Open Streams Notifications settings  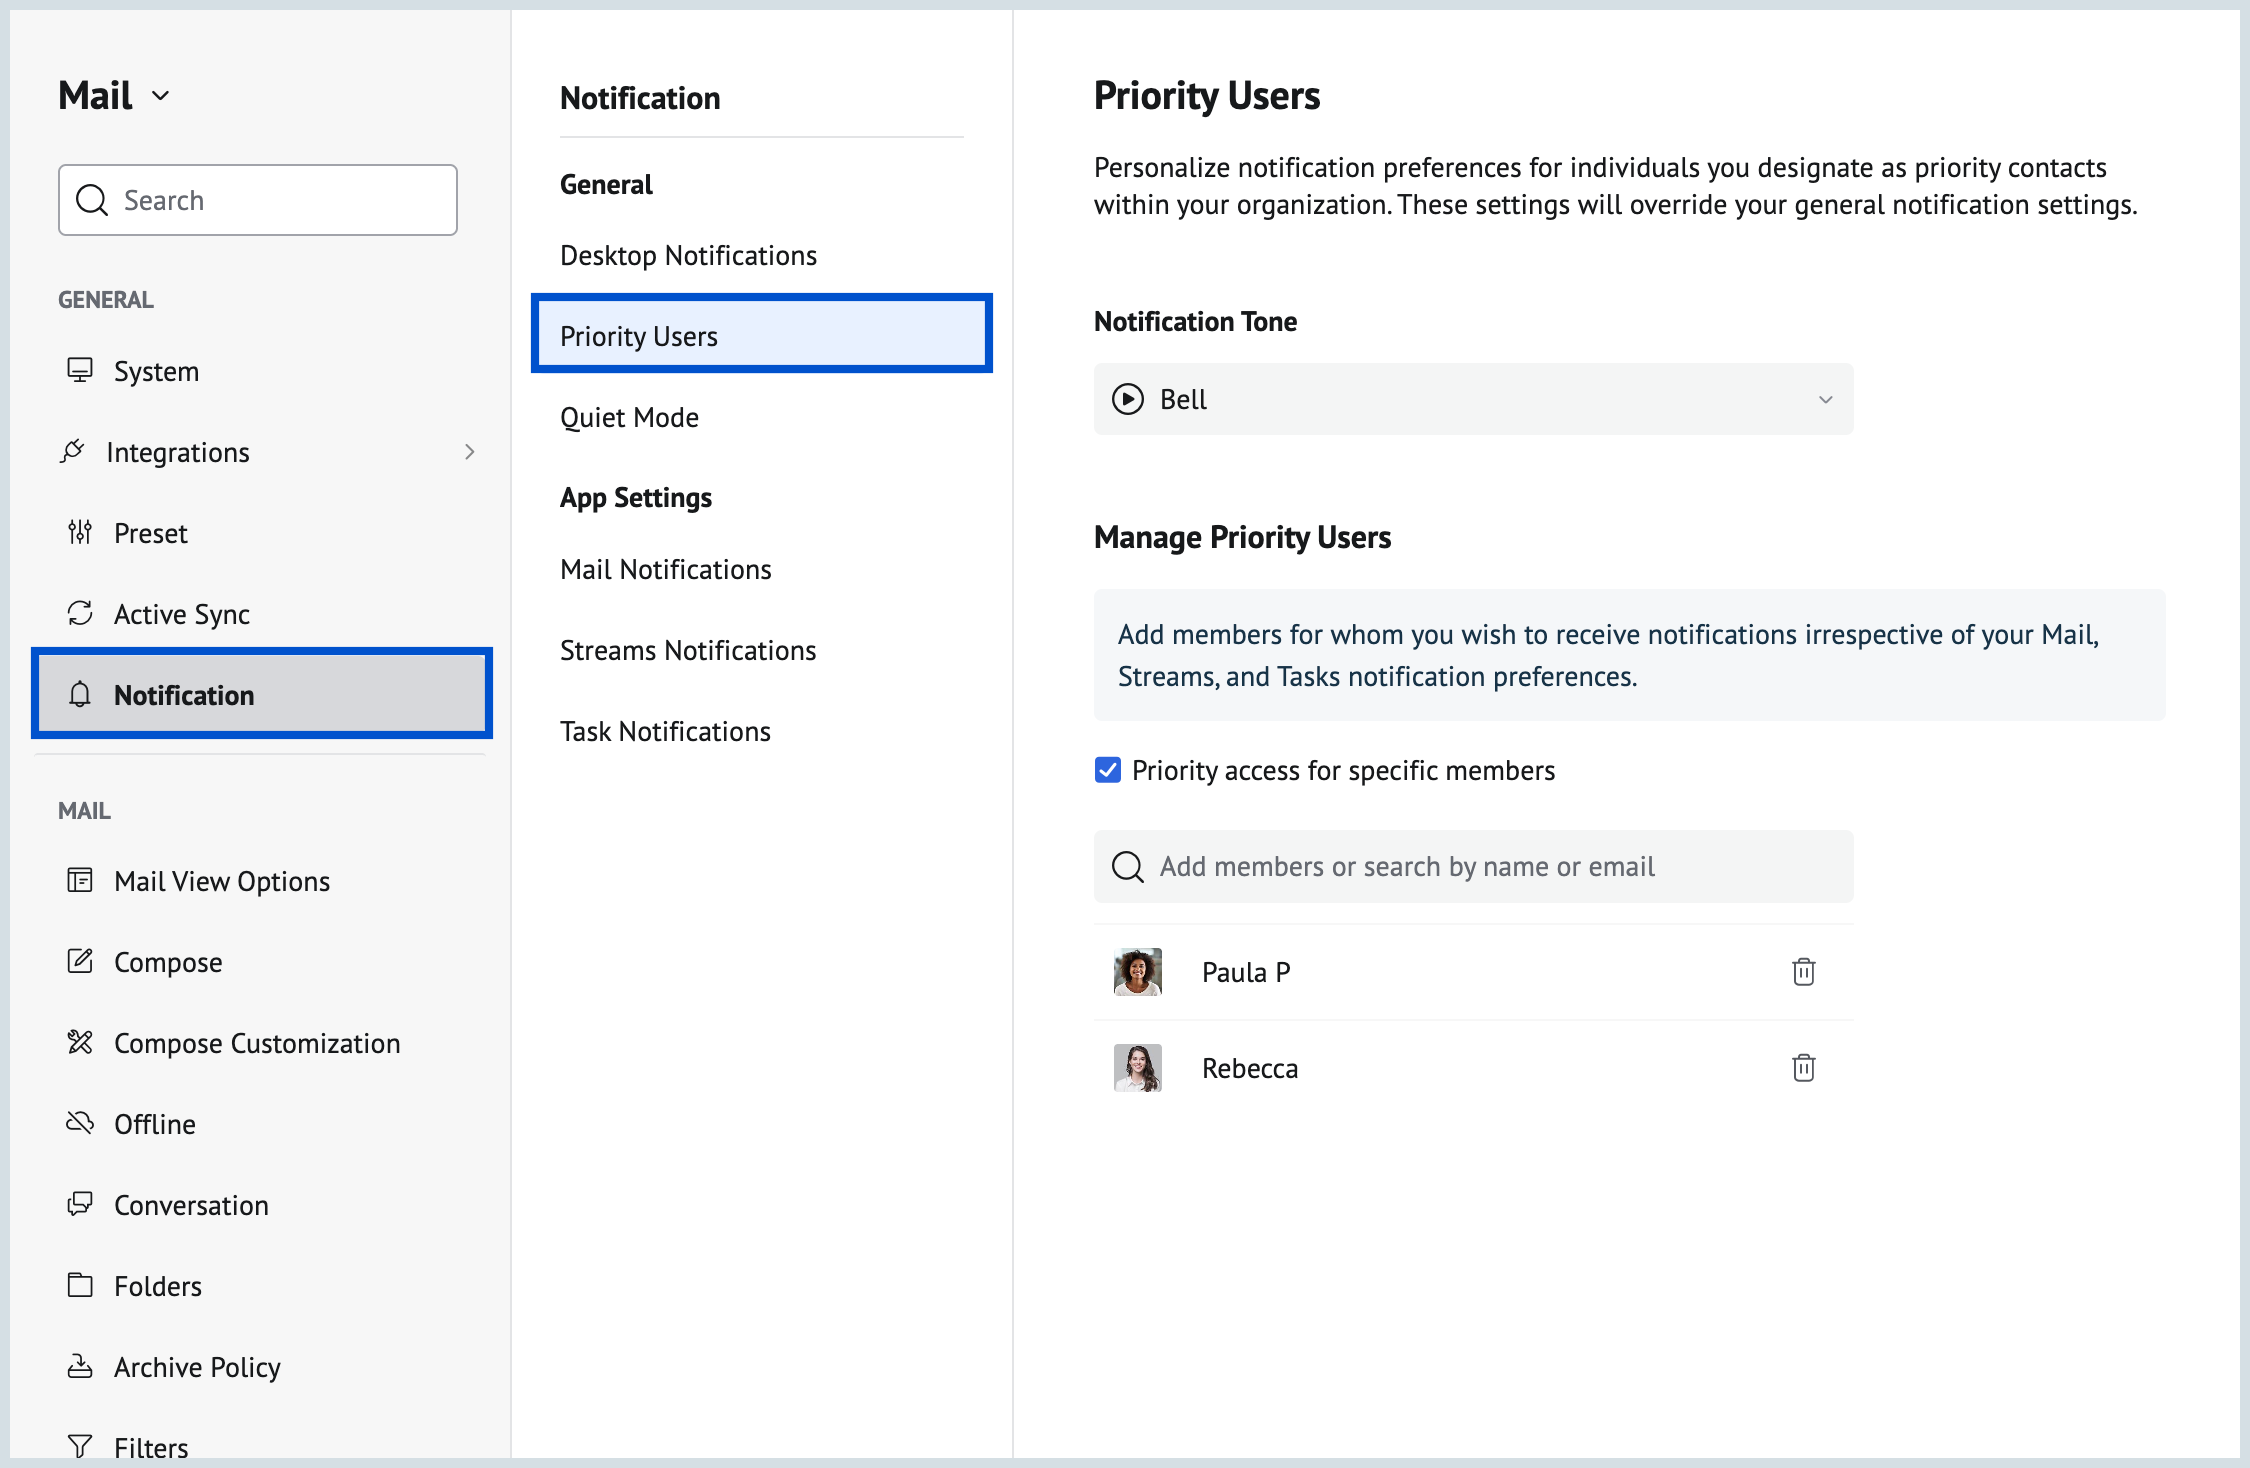[x=688, y=650]
